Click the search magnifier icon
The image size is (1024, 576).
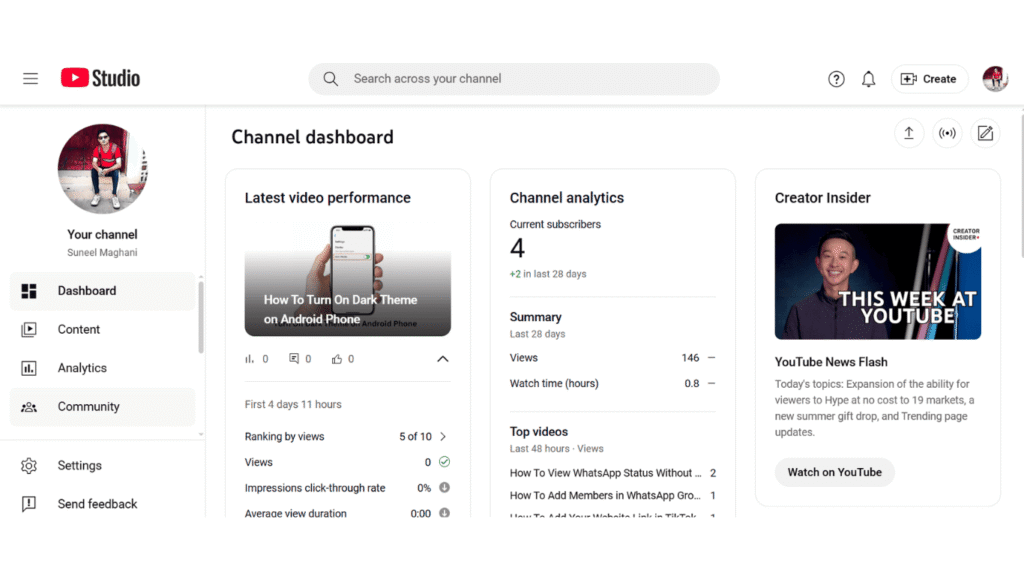pos(330,79)
